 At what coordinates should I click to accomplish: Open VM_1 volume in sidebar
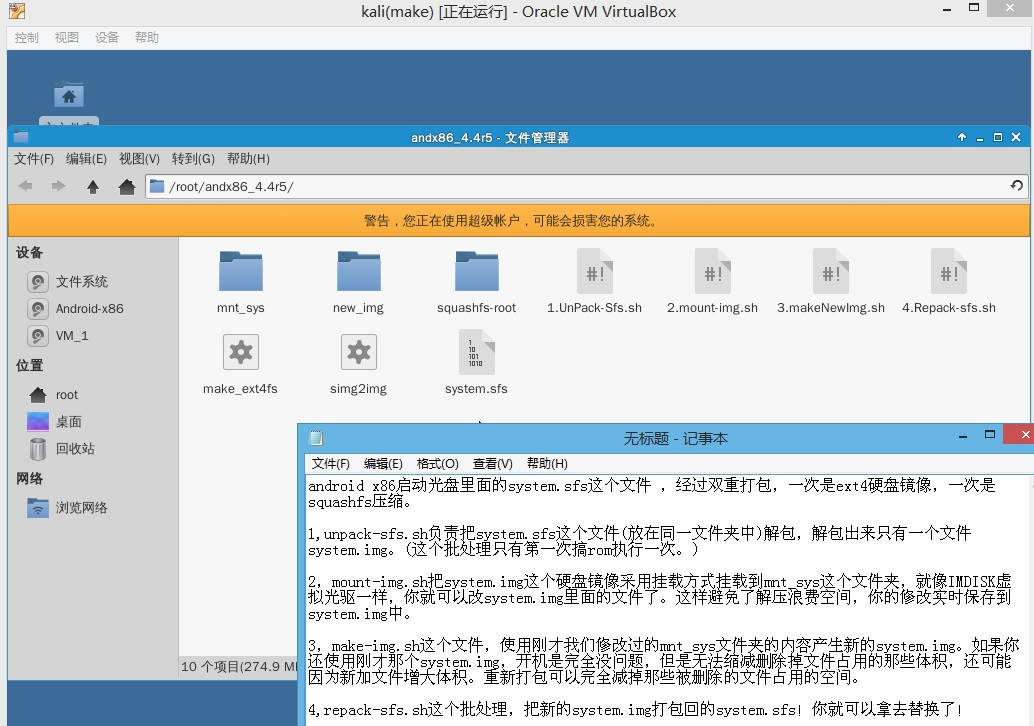pyautogui.click(x=58, y=336)
